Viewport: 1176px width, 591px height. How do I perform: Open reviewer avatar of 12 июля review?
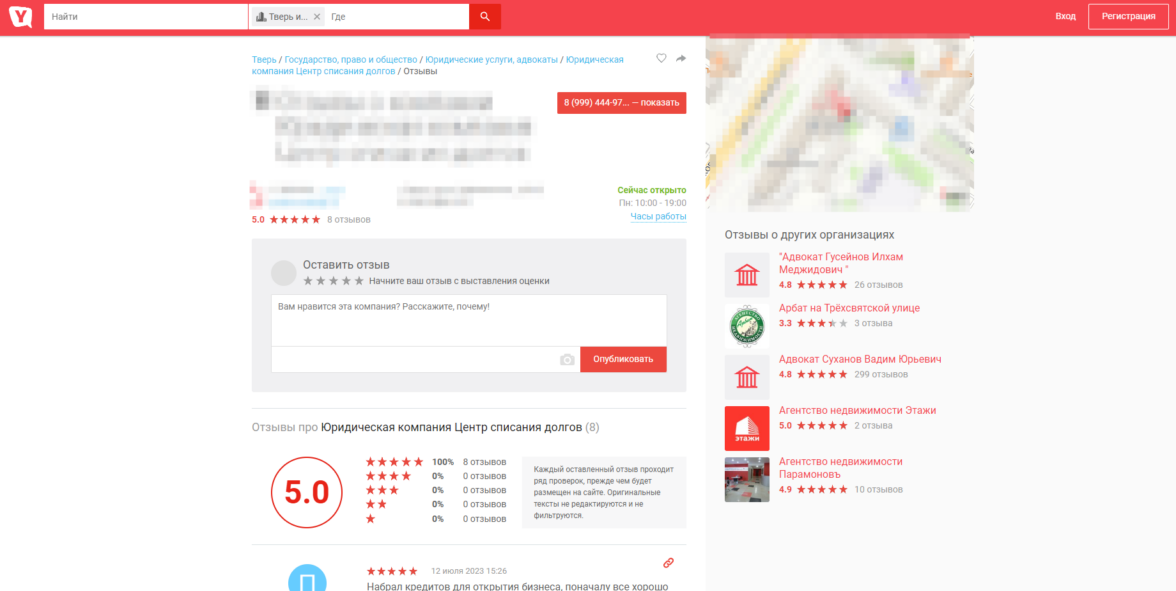pyautogui.click(x=308, y=578)
